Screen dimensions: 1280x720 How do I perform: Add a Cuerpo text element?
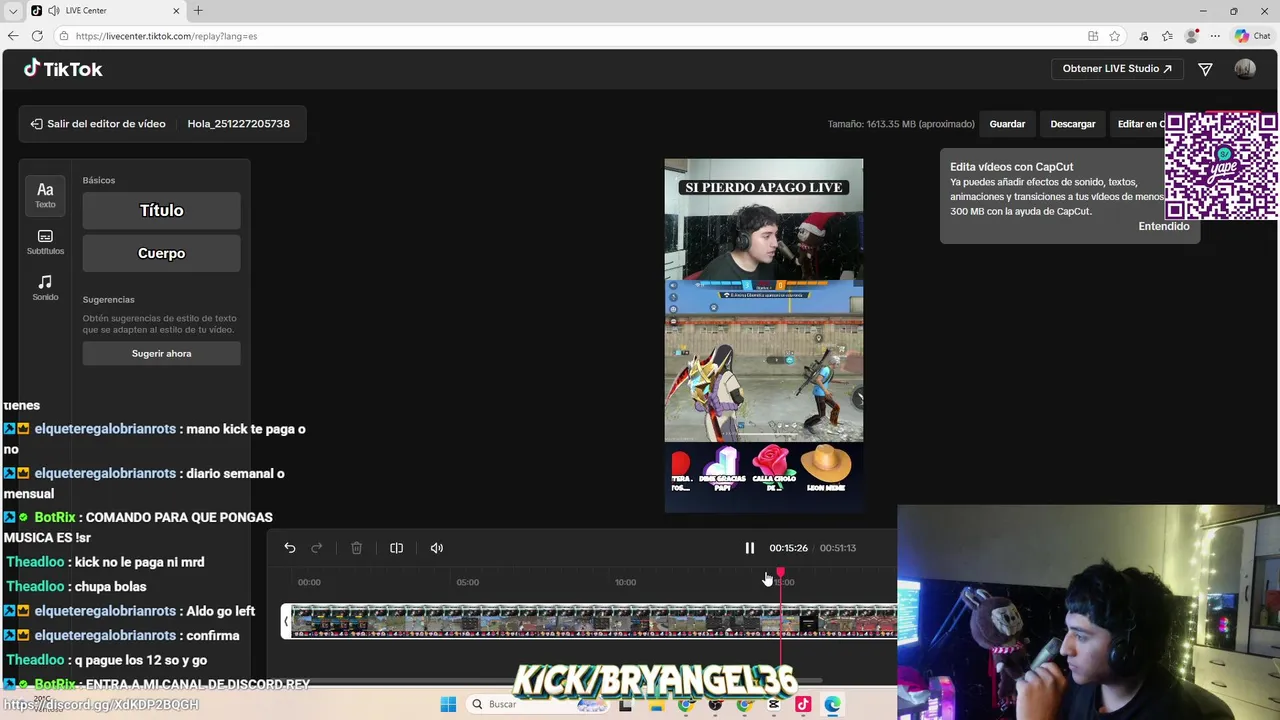click(x=161, y=253)
